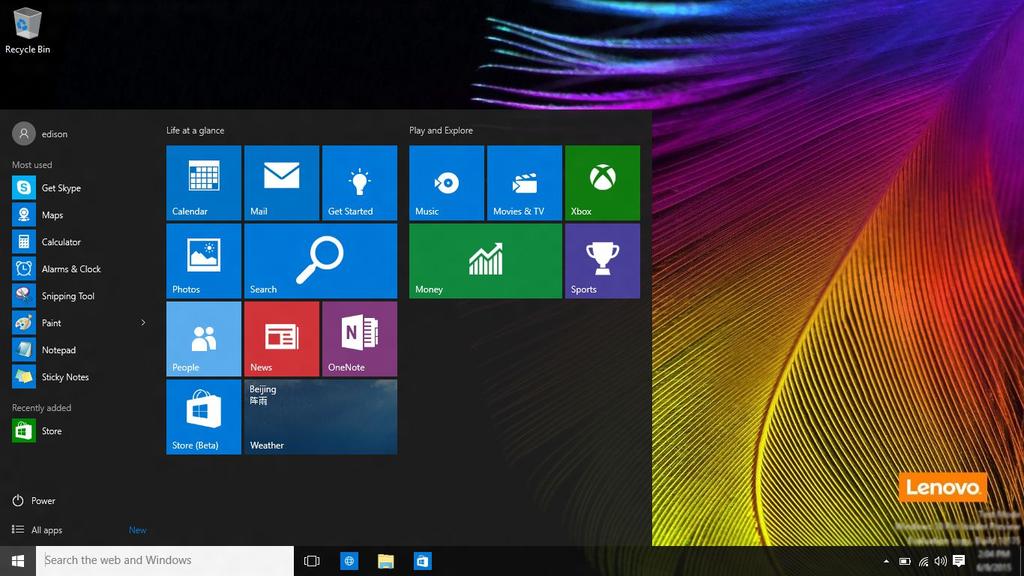Open the browser globe icon on taskbar
The image size is (1024, 576).
(349, 561)
